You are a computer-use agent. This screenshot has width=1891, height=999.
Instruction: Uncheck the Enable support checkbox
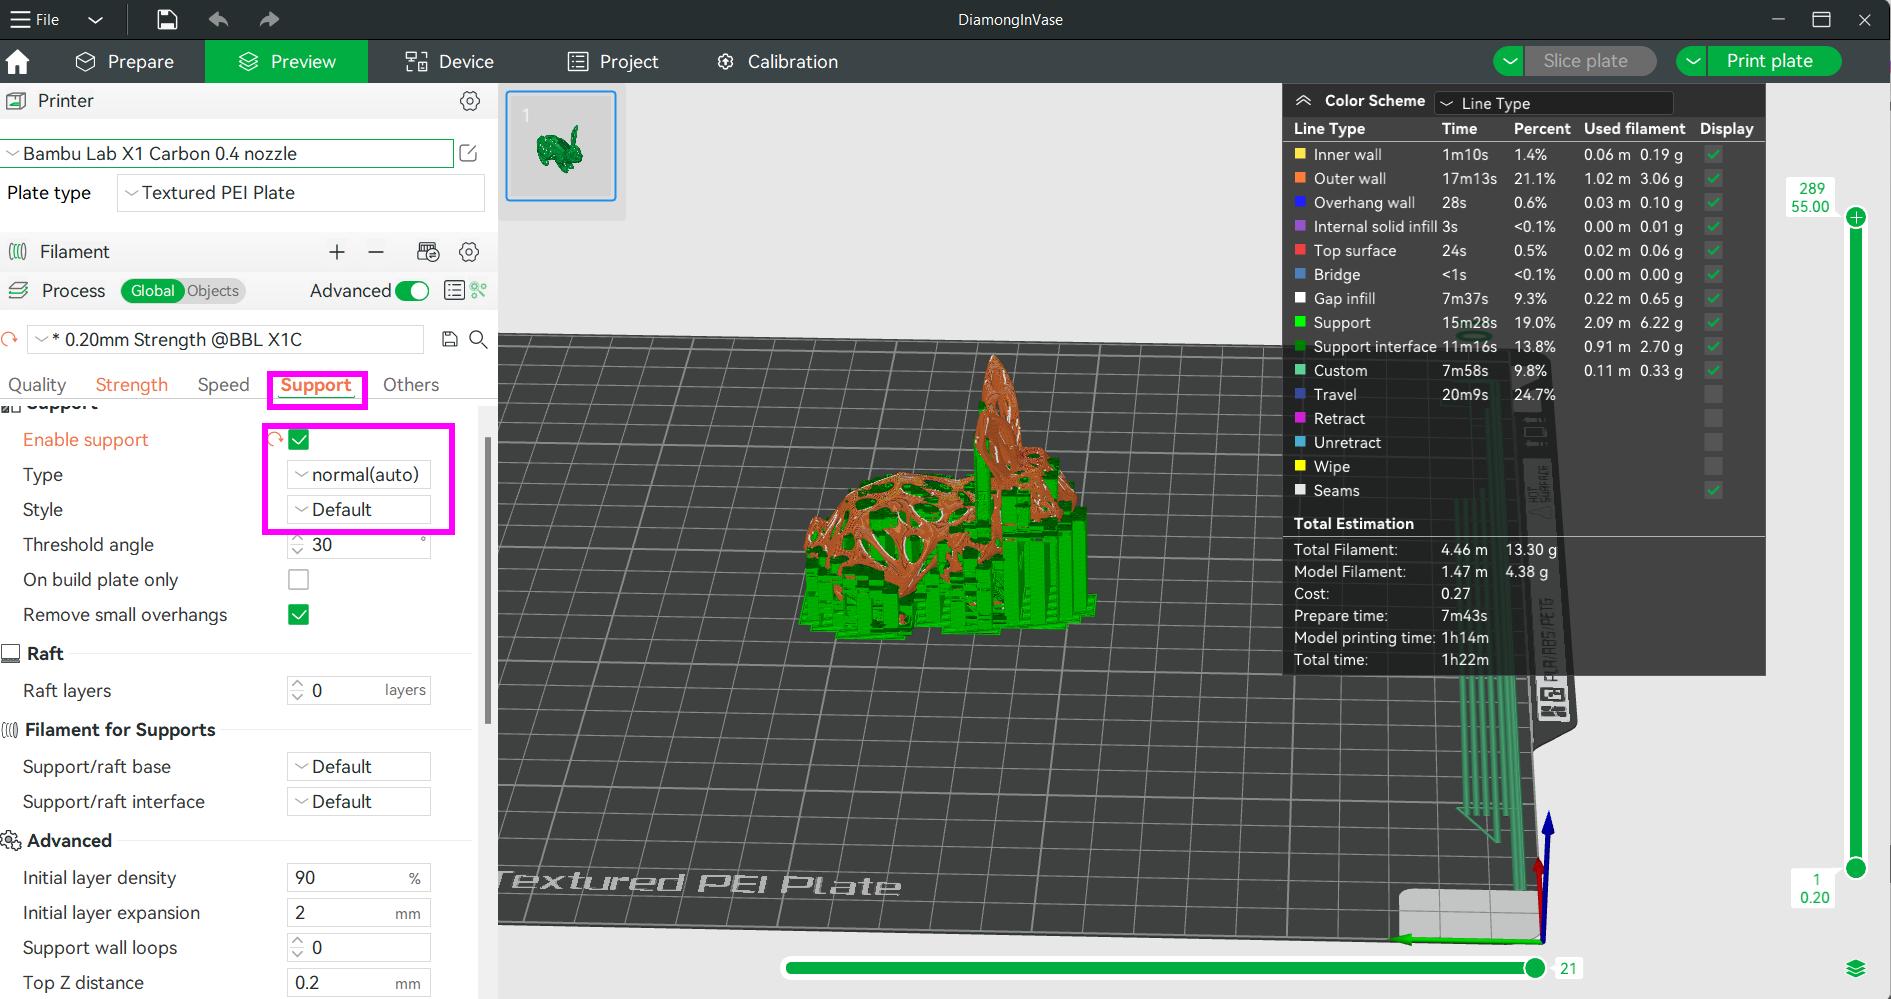(x=299, y=440)
